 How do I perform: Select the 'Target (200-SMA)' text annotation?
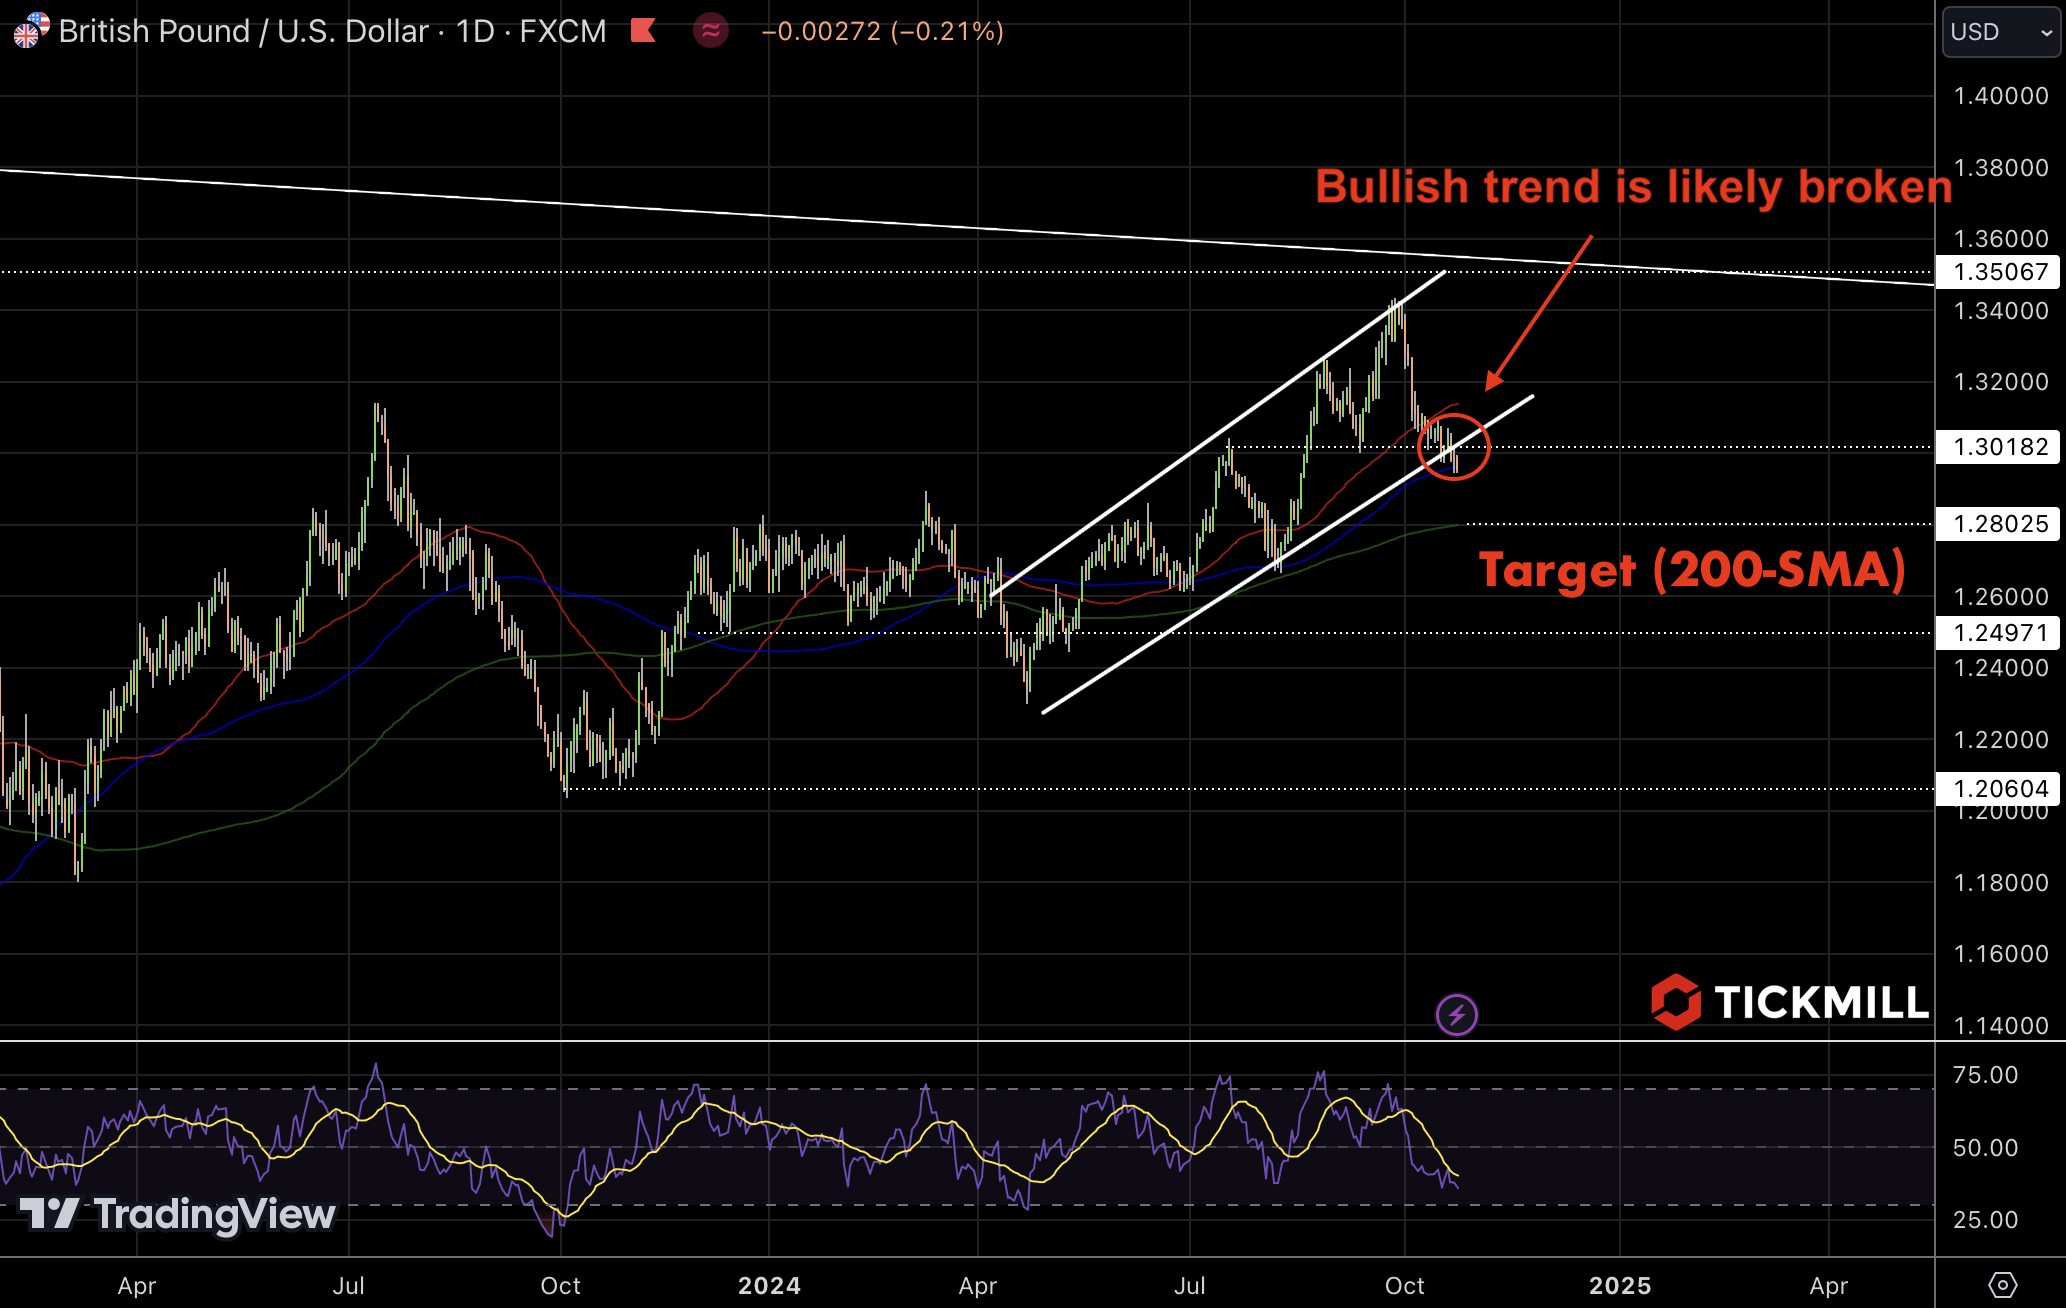[x=1692, y=570]
